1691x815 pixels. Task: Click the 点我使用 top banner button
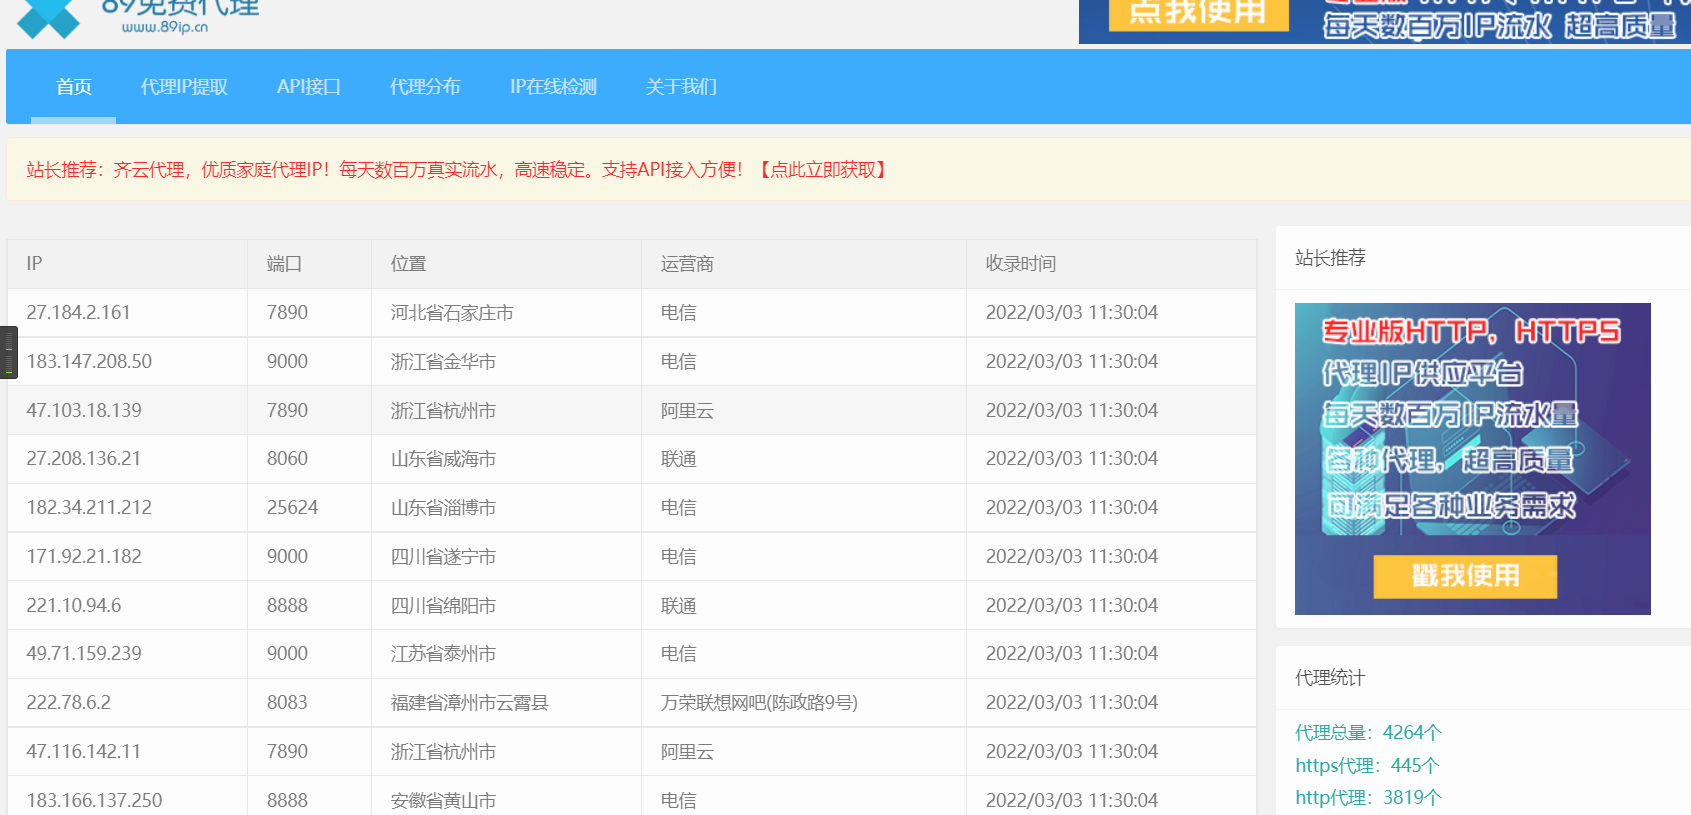coord(1198,14)
